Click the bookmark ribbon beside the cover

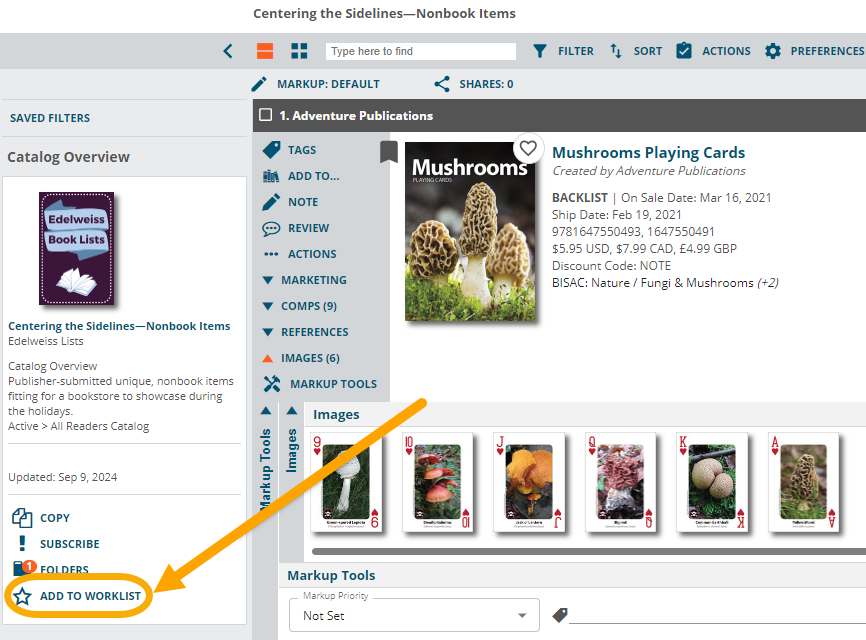point(389,152)
